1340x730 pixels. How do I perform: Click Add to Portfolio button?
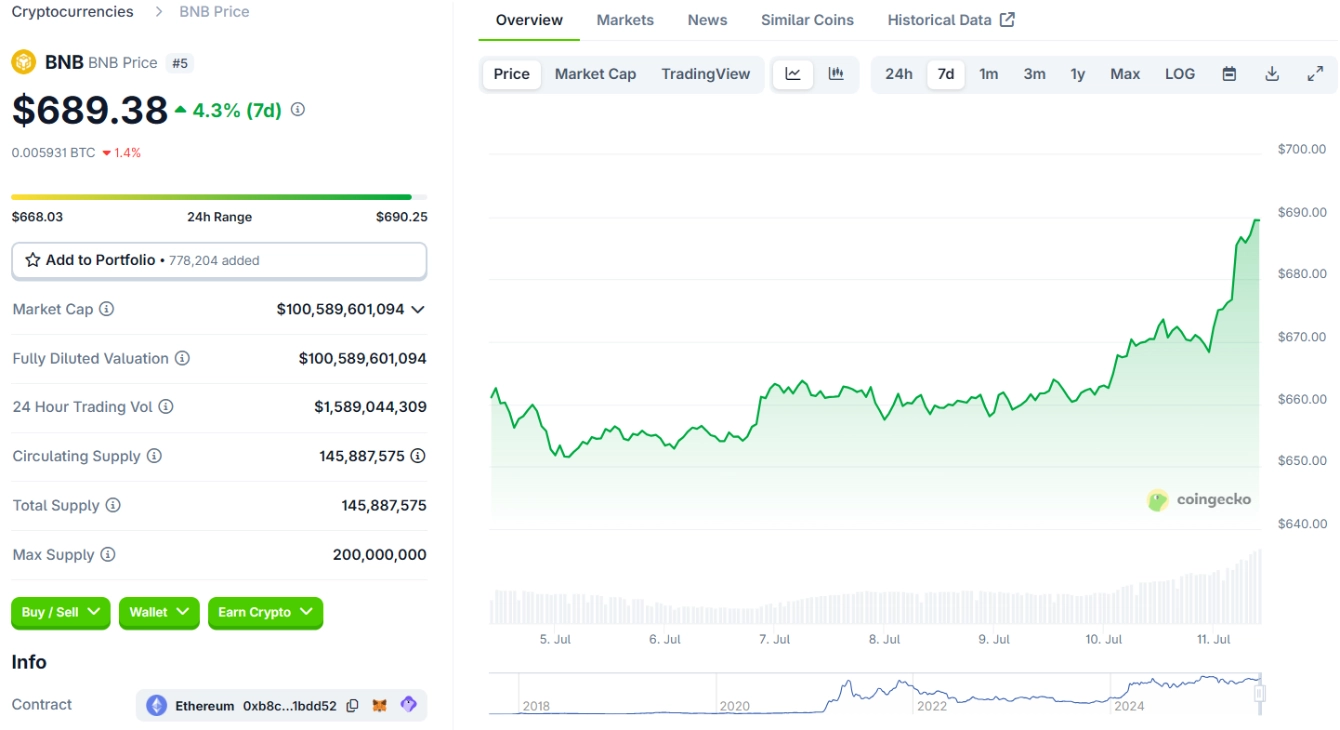pyautogui.click(x=219, y=260)
